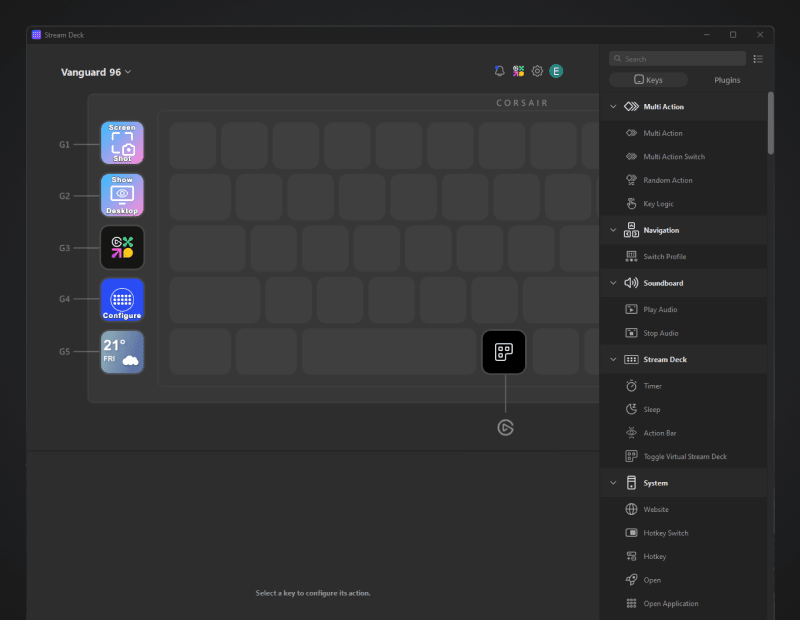This screenshot has height=620, width=800.
Task: Click the G5 weather key thumbnail
Action: 122,351
